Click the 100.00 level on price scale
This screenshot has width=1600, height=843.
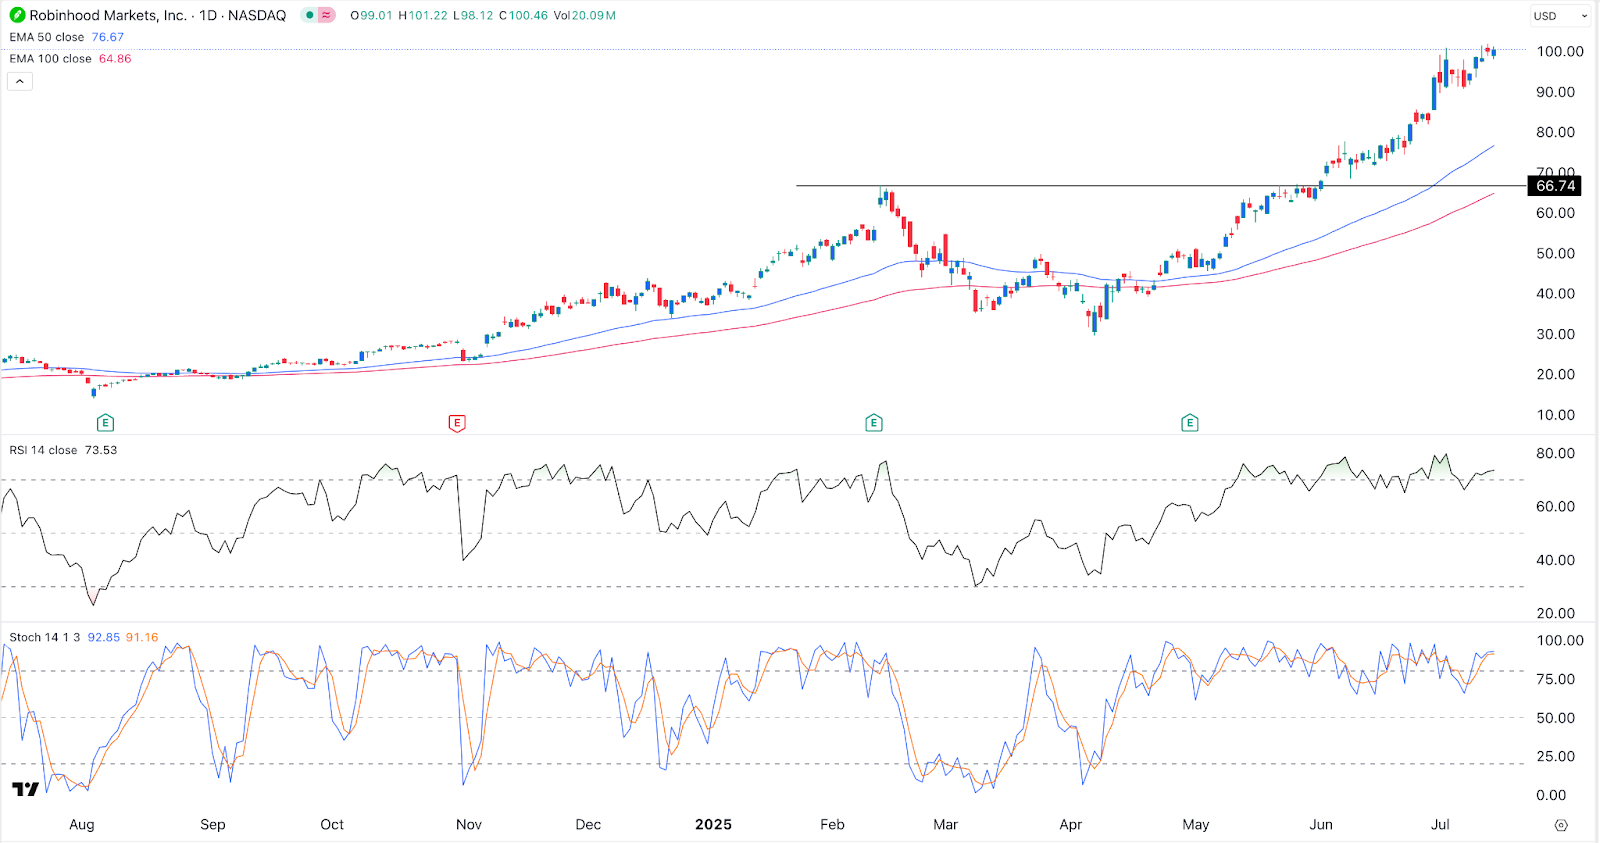(x=1559, y=51)
